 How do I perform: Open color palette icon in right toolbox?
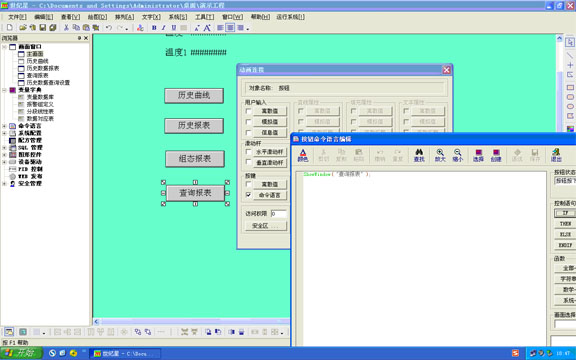(x=570, y=129)
